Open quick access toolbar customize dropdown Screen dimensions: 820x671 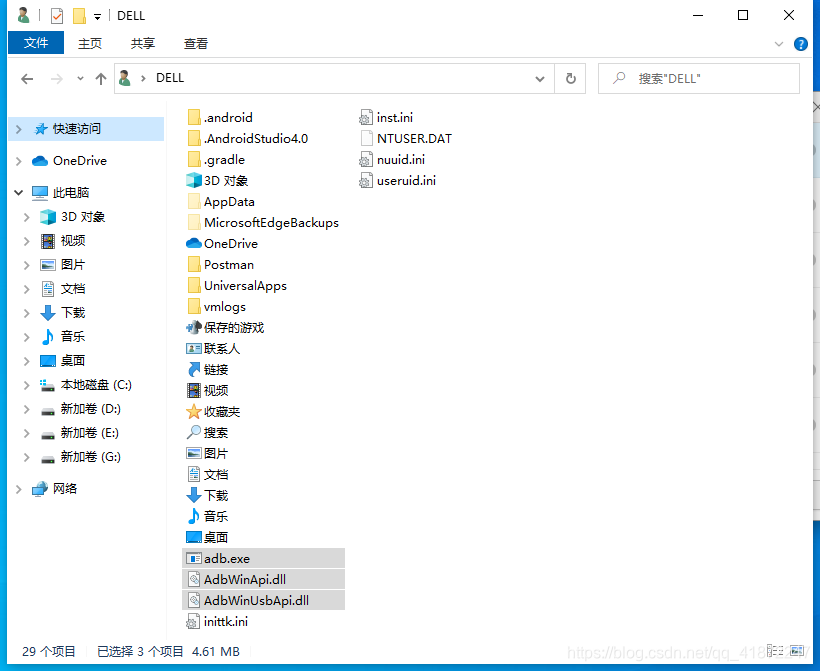click(97, 17)
